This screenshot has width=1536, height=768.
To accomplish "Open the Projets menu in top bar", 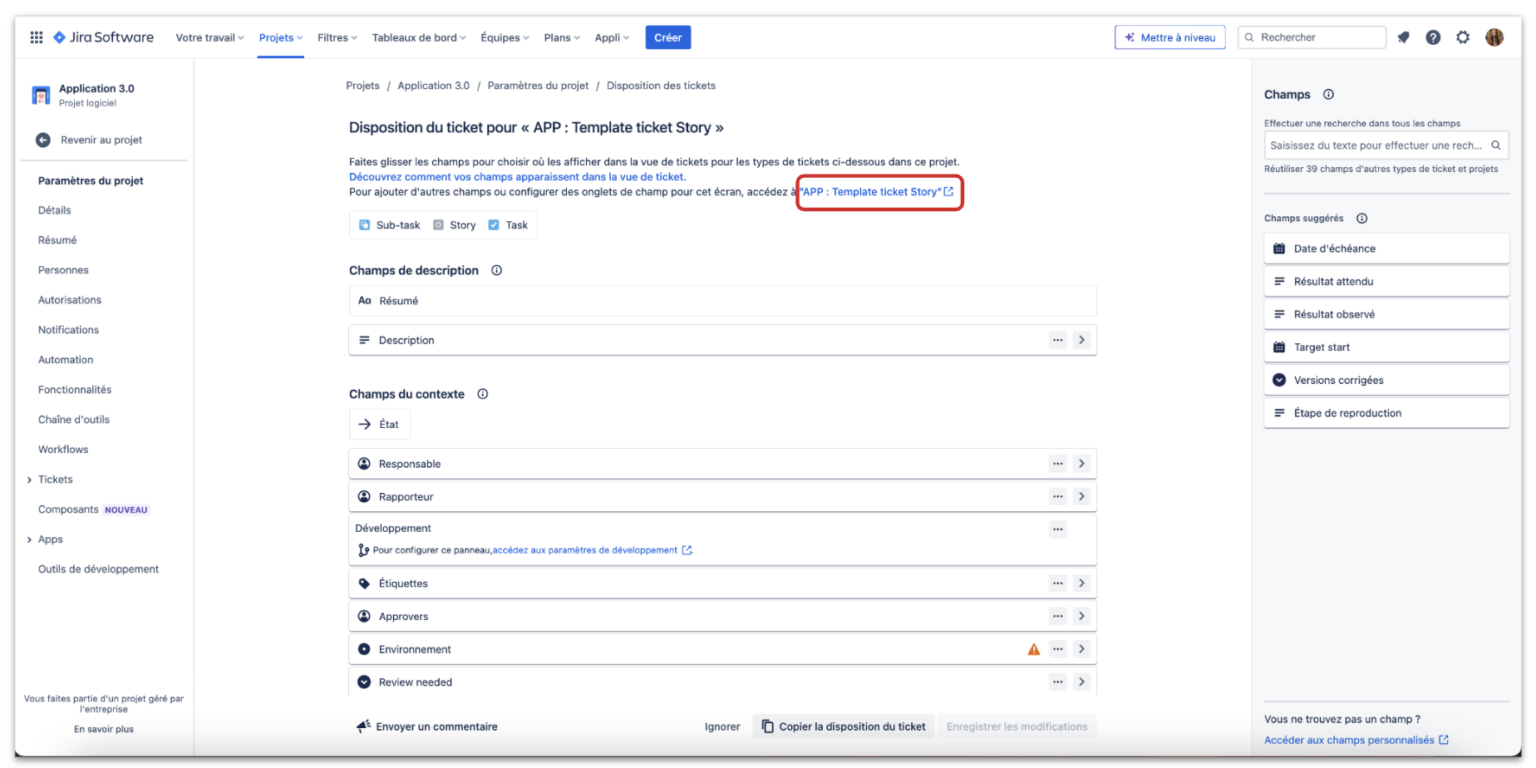I will (279, 37).
